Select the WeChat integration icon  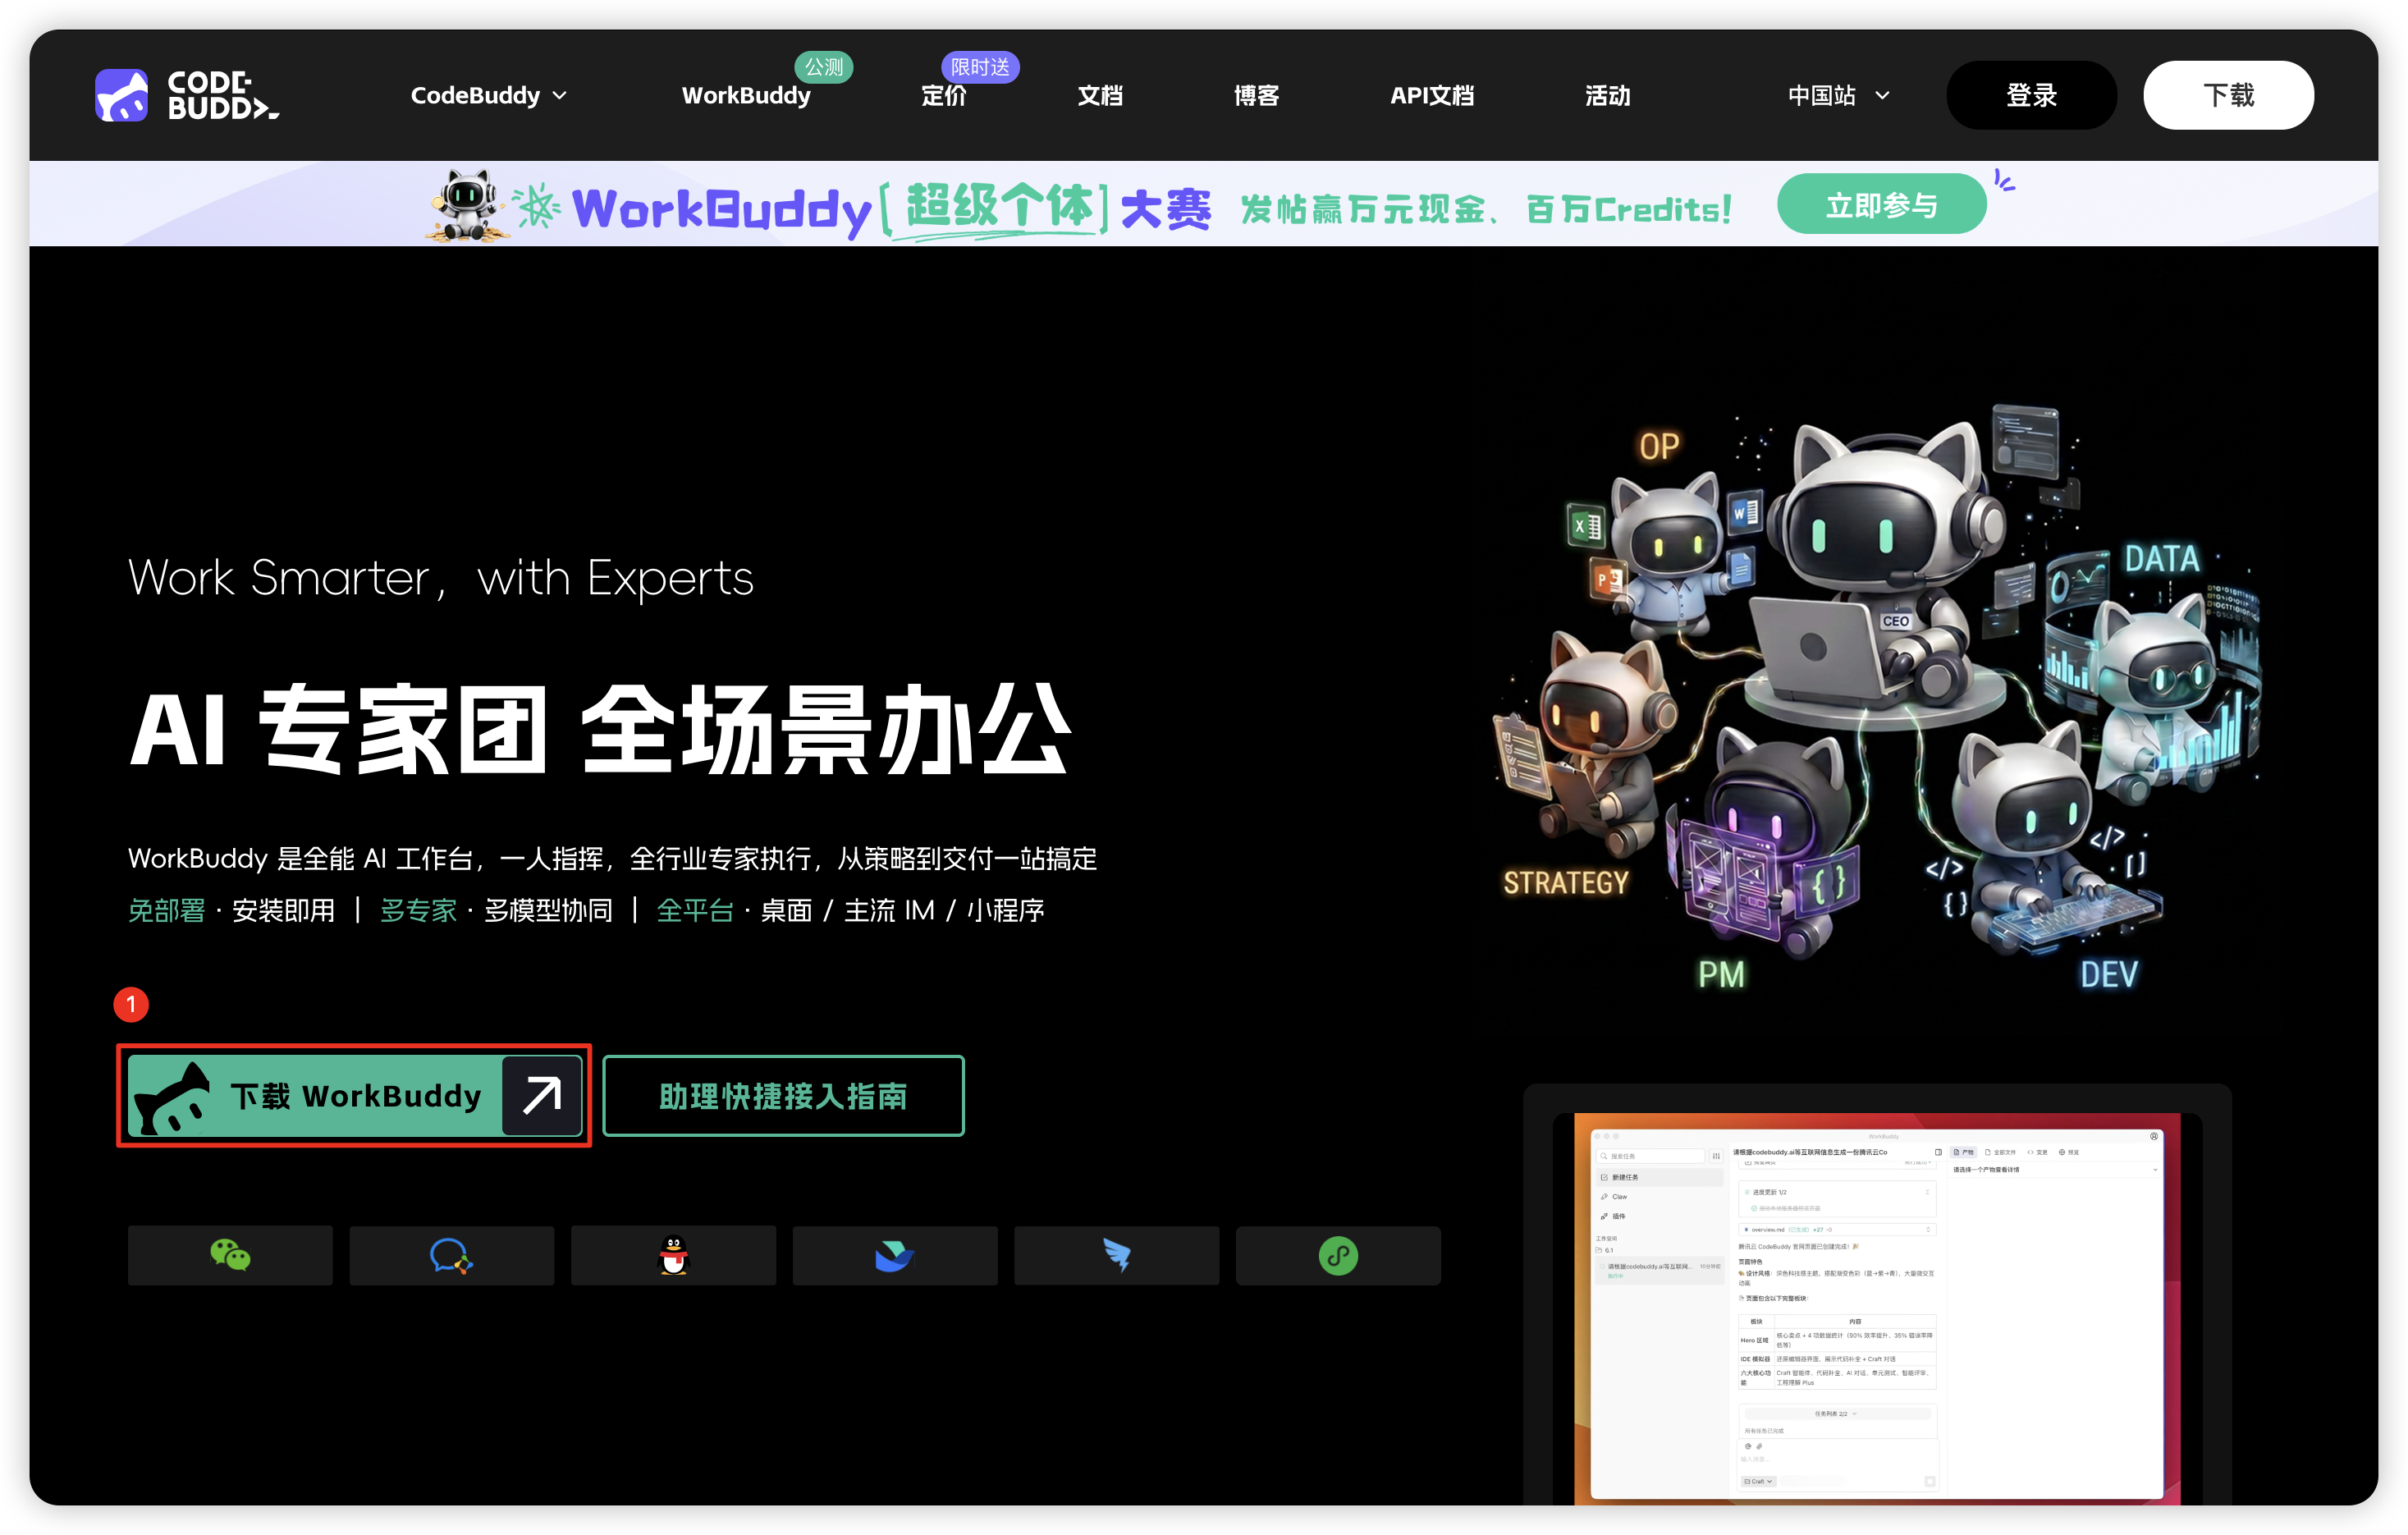click(x=230, y=1255)
